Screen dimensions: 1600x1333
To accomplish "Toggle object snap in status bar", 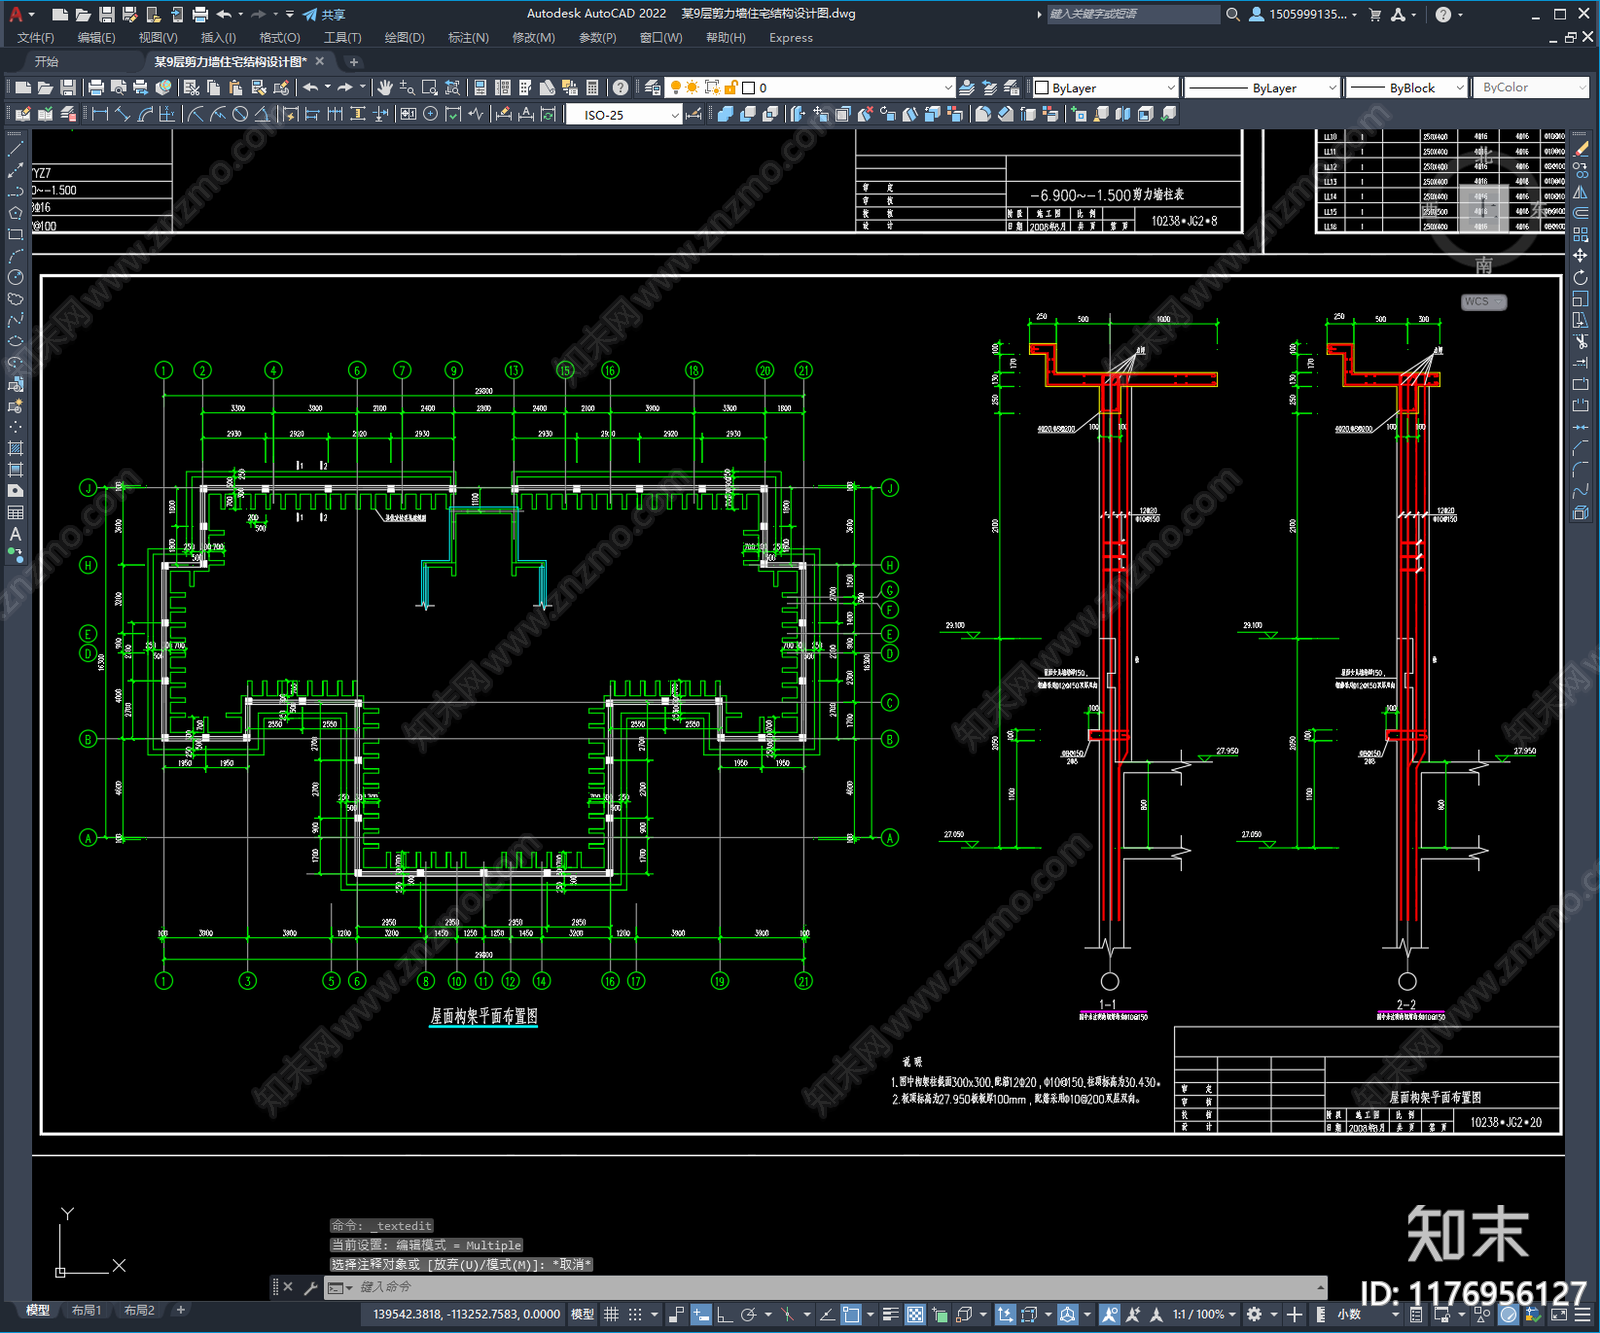I will (851, 1314).
